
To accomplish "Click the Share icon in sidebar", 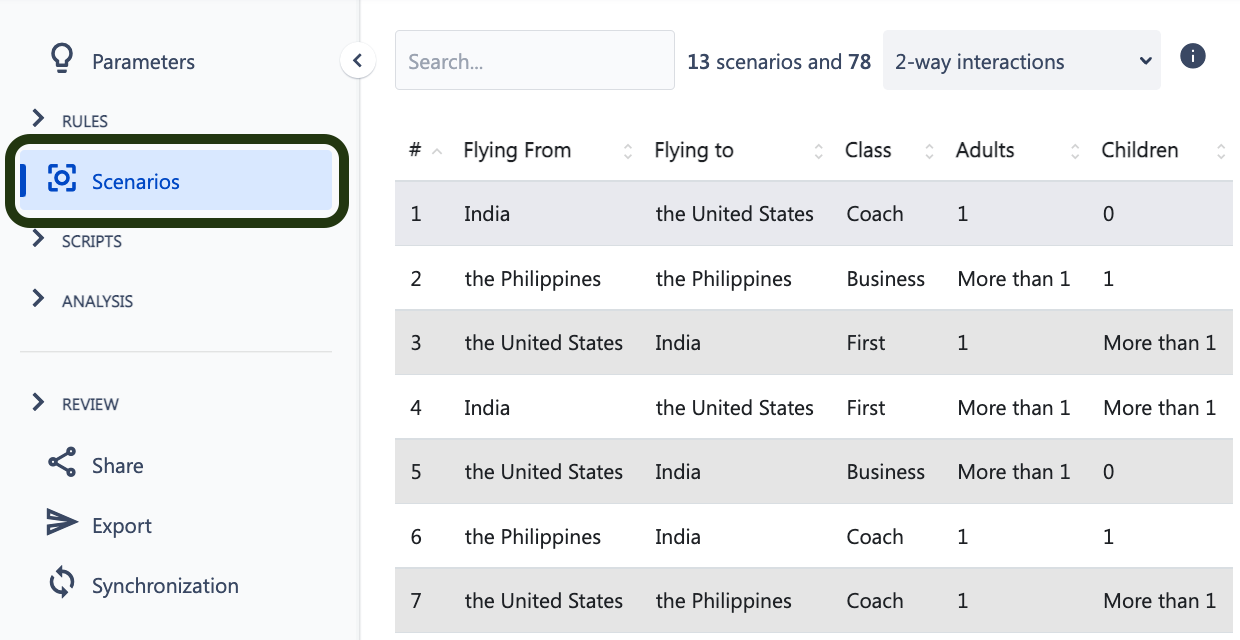I will 62,464.
